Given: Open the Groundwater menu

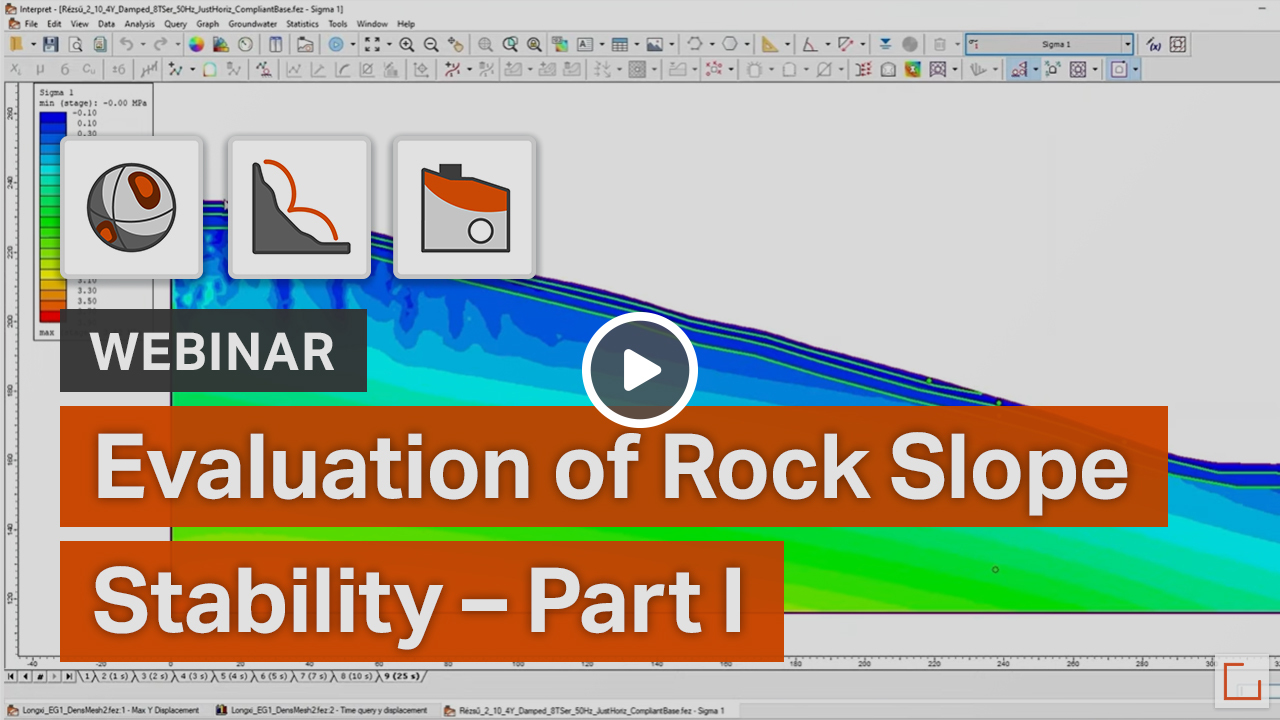Looking at the screenshot, I should point(252,23).
